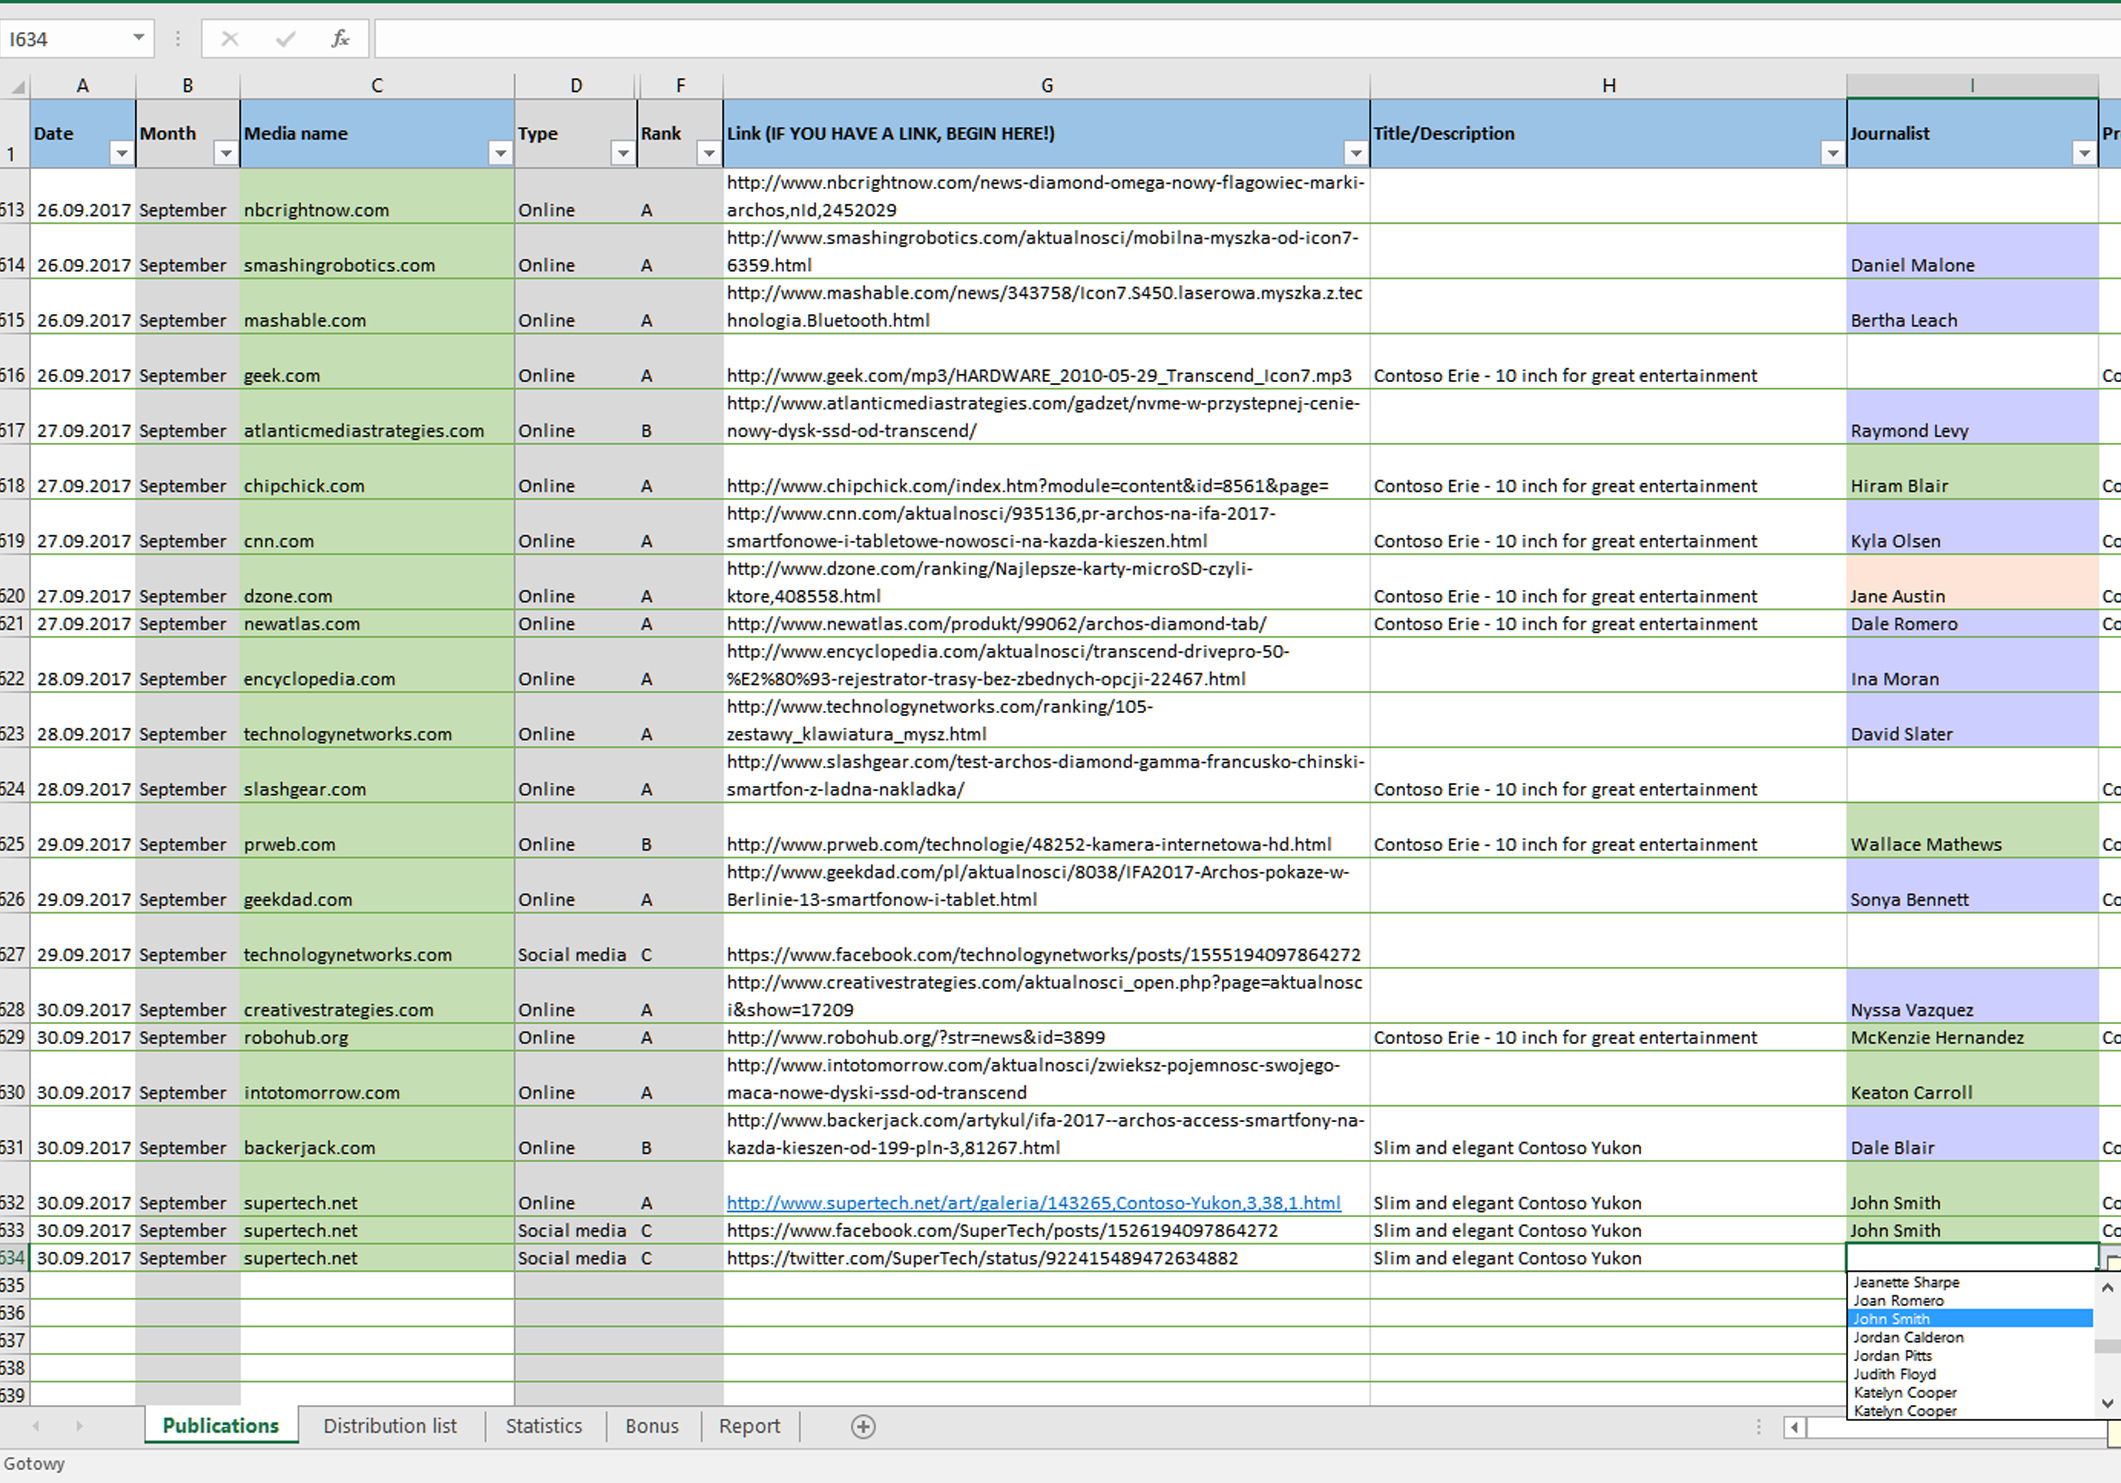Switch to the Distribution list sheet
Viewport: 2121px width, 1483px height.
tap(390, 1426)
